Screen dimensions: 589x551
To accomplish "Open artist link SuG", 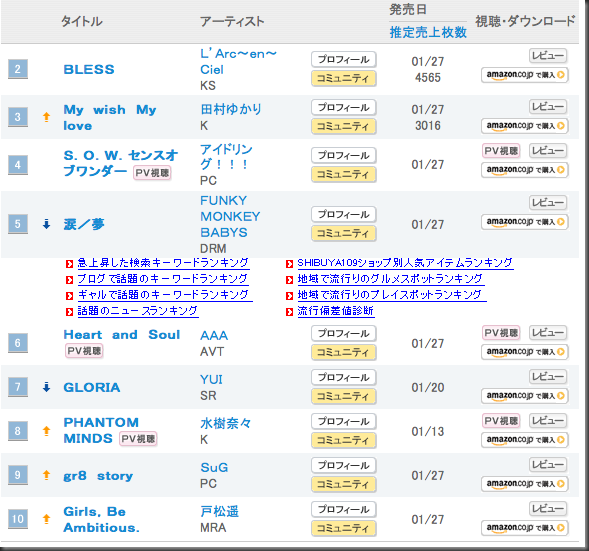I will [x=214, y=467].
